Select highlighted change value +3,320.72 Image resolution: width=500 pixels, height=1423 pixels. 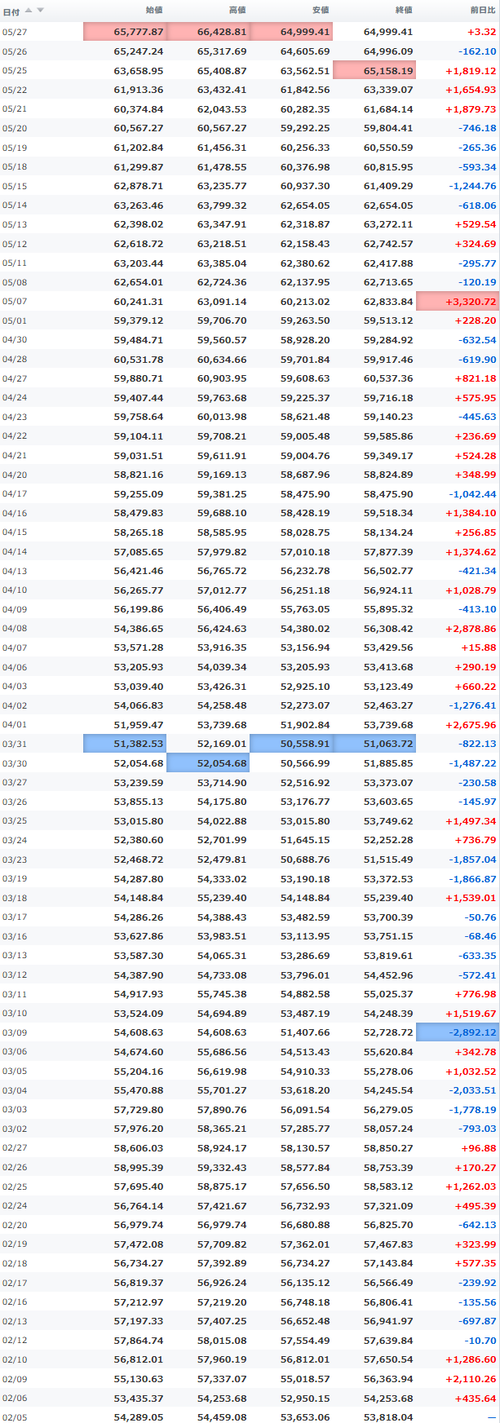pos(458,302)
